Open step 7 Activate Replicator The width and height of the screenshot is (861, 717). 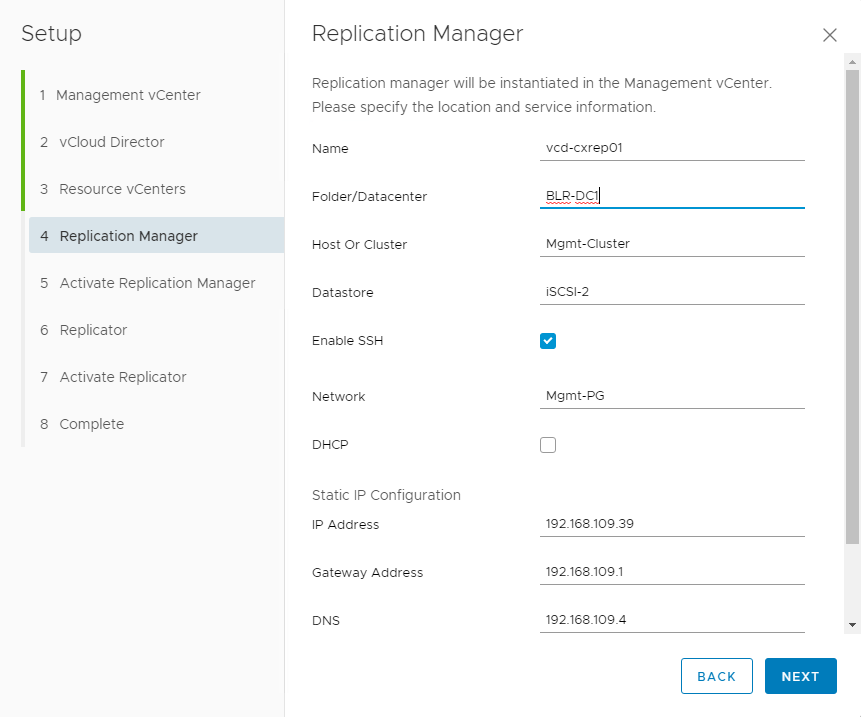(123, 377)
